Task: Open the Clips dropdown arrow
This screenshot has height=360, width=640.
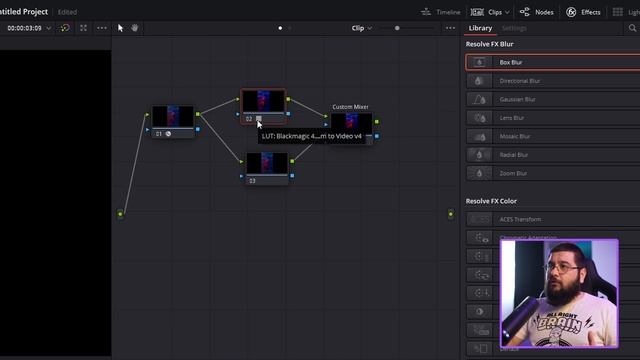Action: pyautogui.click(x=507, y=12)
